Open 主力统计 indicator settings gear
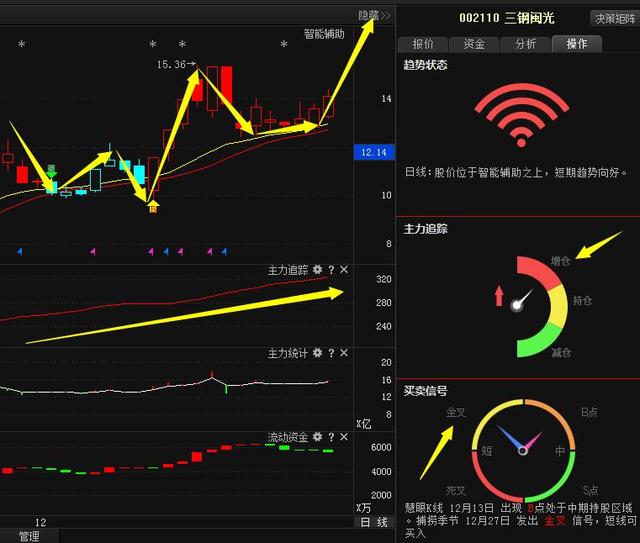 tap(317, 353)
